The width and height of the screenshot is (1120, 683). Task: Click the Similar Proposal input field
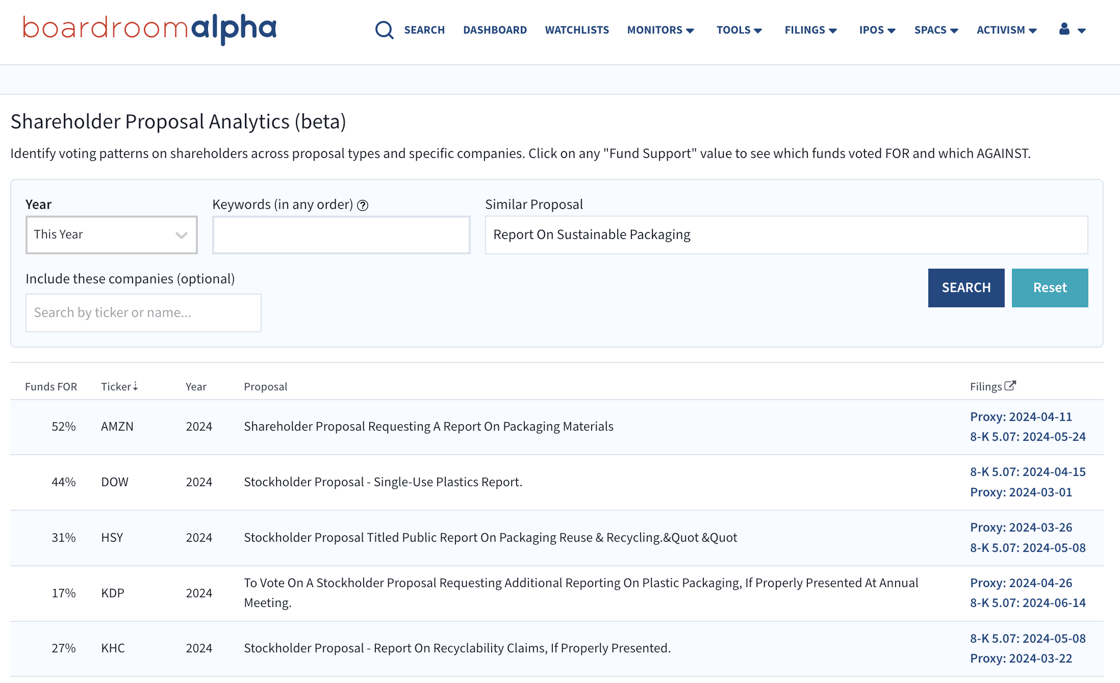click(x=786, y=234)
